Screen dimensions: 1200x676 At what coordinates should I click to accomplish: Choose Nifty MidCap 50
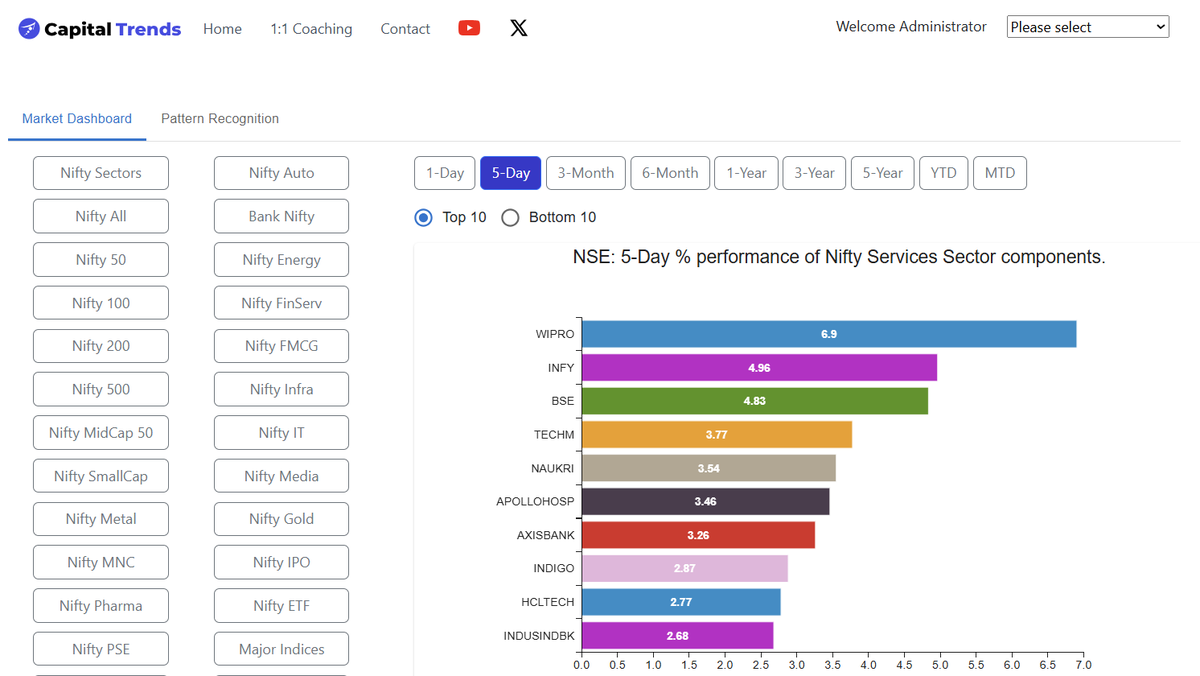click(101, 433)
